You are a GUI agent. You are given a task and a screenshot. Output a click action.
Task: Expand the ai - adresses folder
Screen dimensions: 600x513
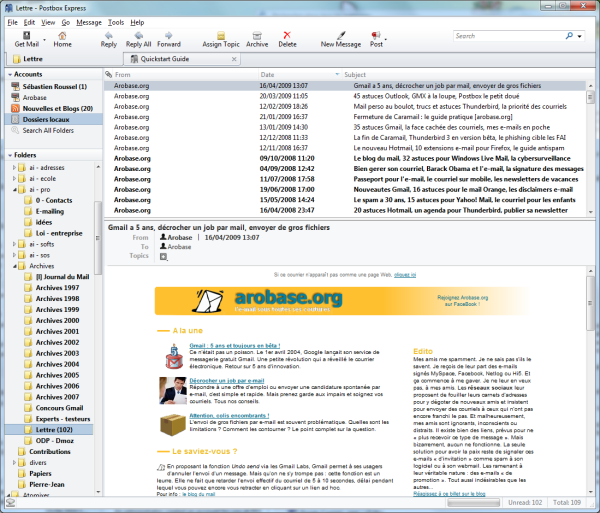14,168
